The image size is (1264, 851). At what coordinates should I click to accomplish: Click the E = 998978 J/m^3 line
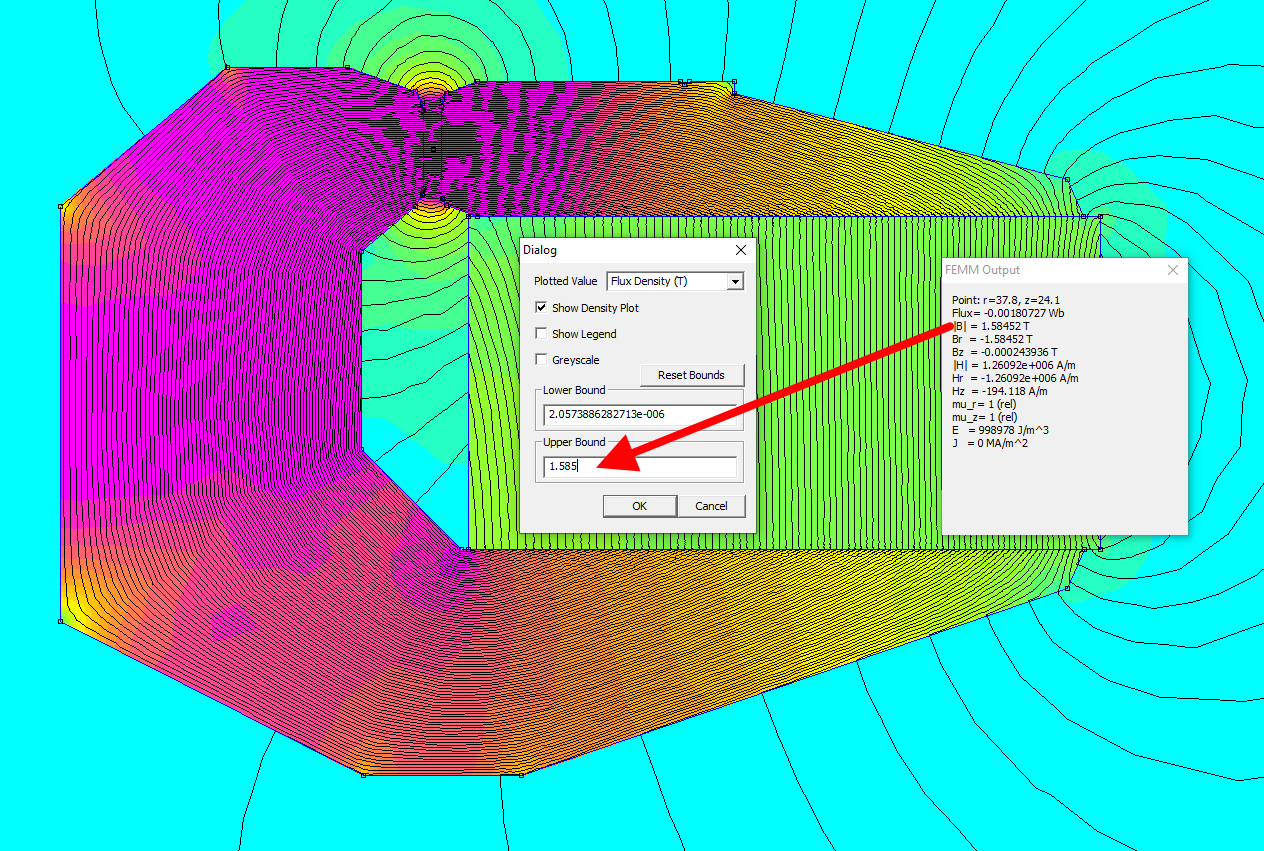1000,430
